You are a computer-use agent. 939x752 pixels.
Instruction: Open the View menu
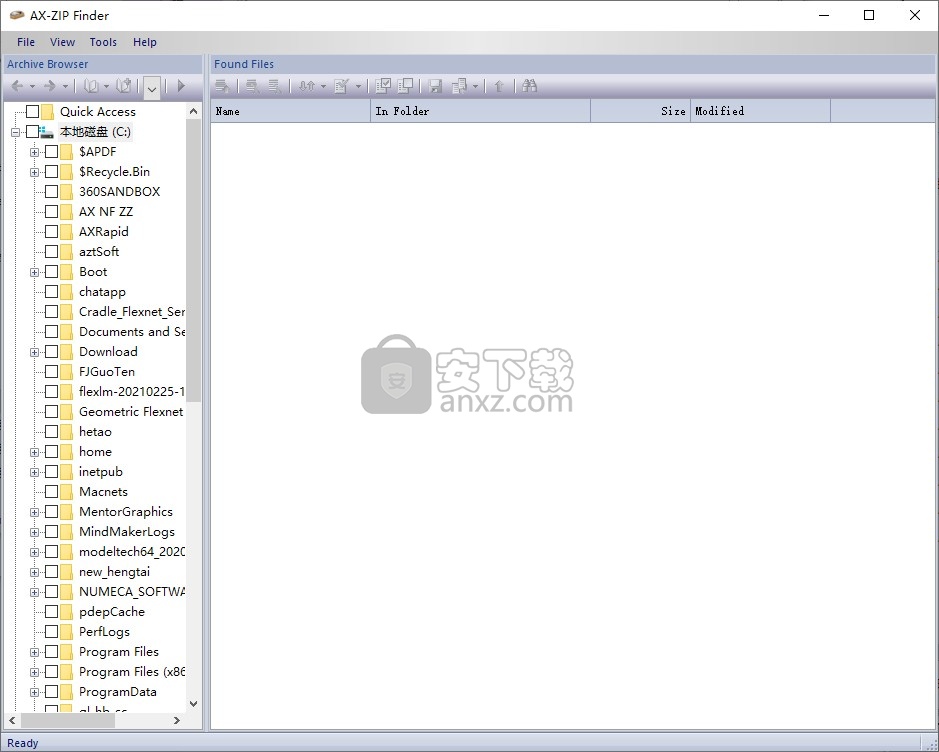click(62, 42)
